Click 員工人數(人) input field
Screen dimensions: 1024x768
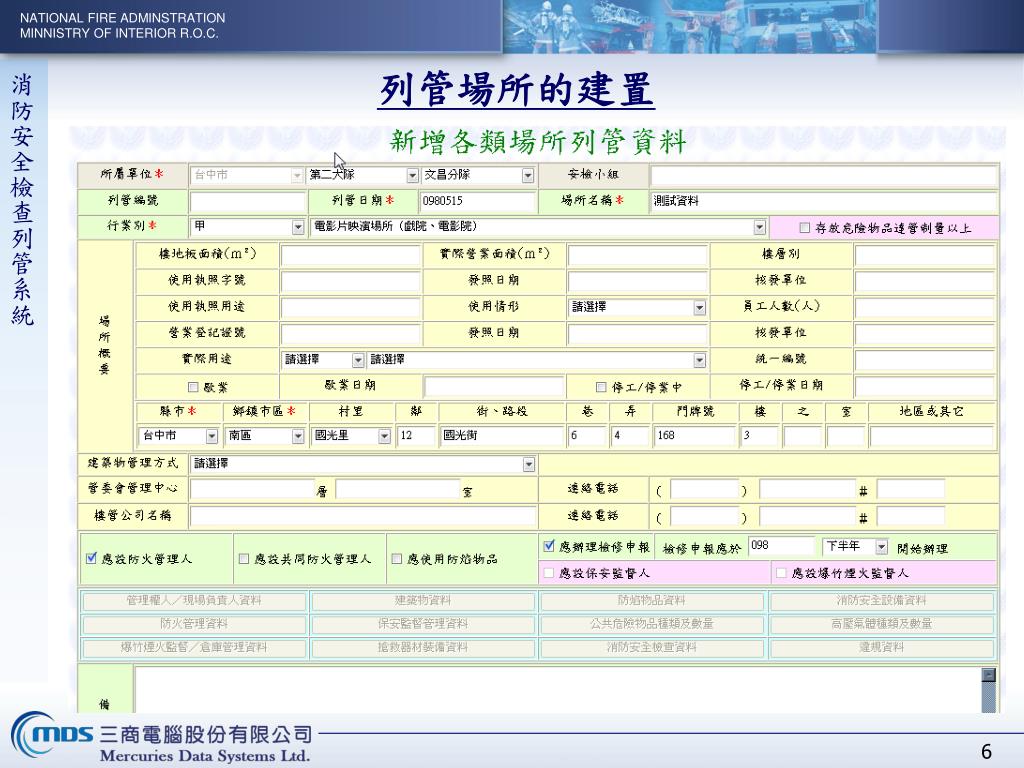tap(924, 307)
